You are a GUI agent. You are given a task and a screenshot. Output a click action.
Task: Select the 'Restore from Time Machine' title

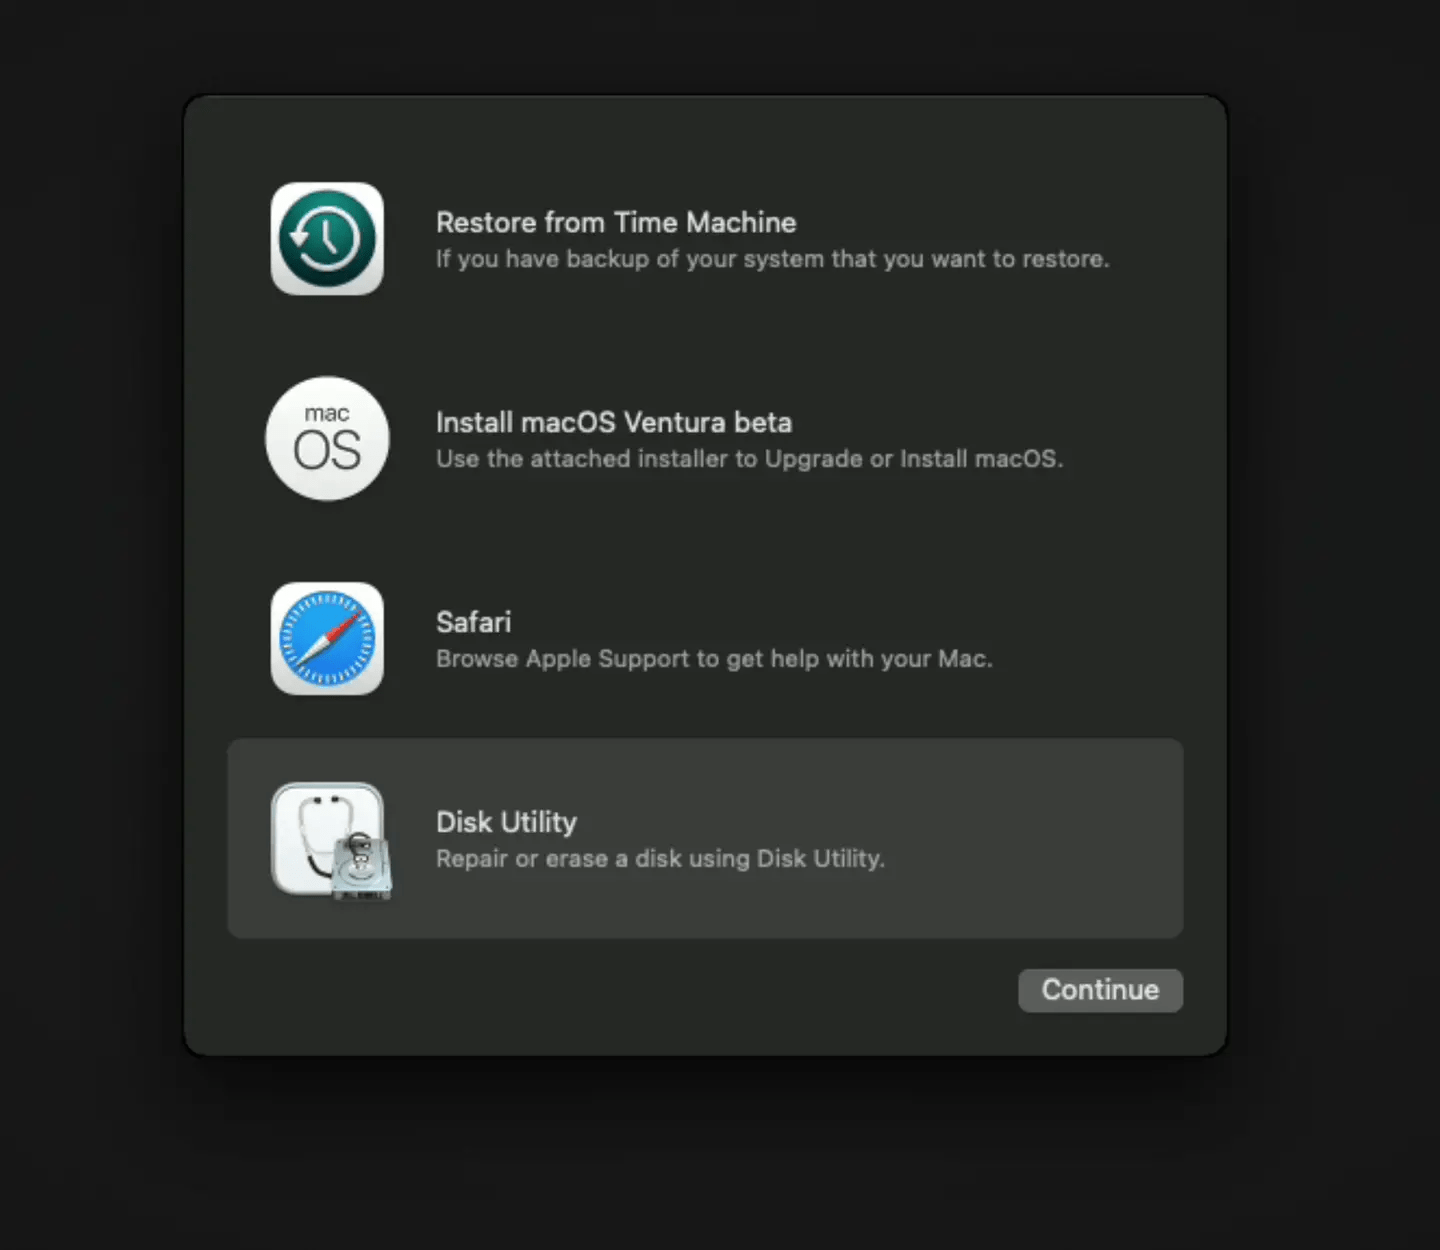(616, 222)
